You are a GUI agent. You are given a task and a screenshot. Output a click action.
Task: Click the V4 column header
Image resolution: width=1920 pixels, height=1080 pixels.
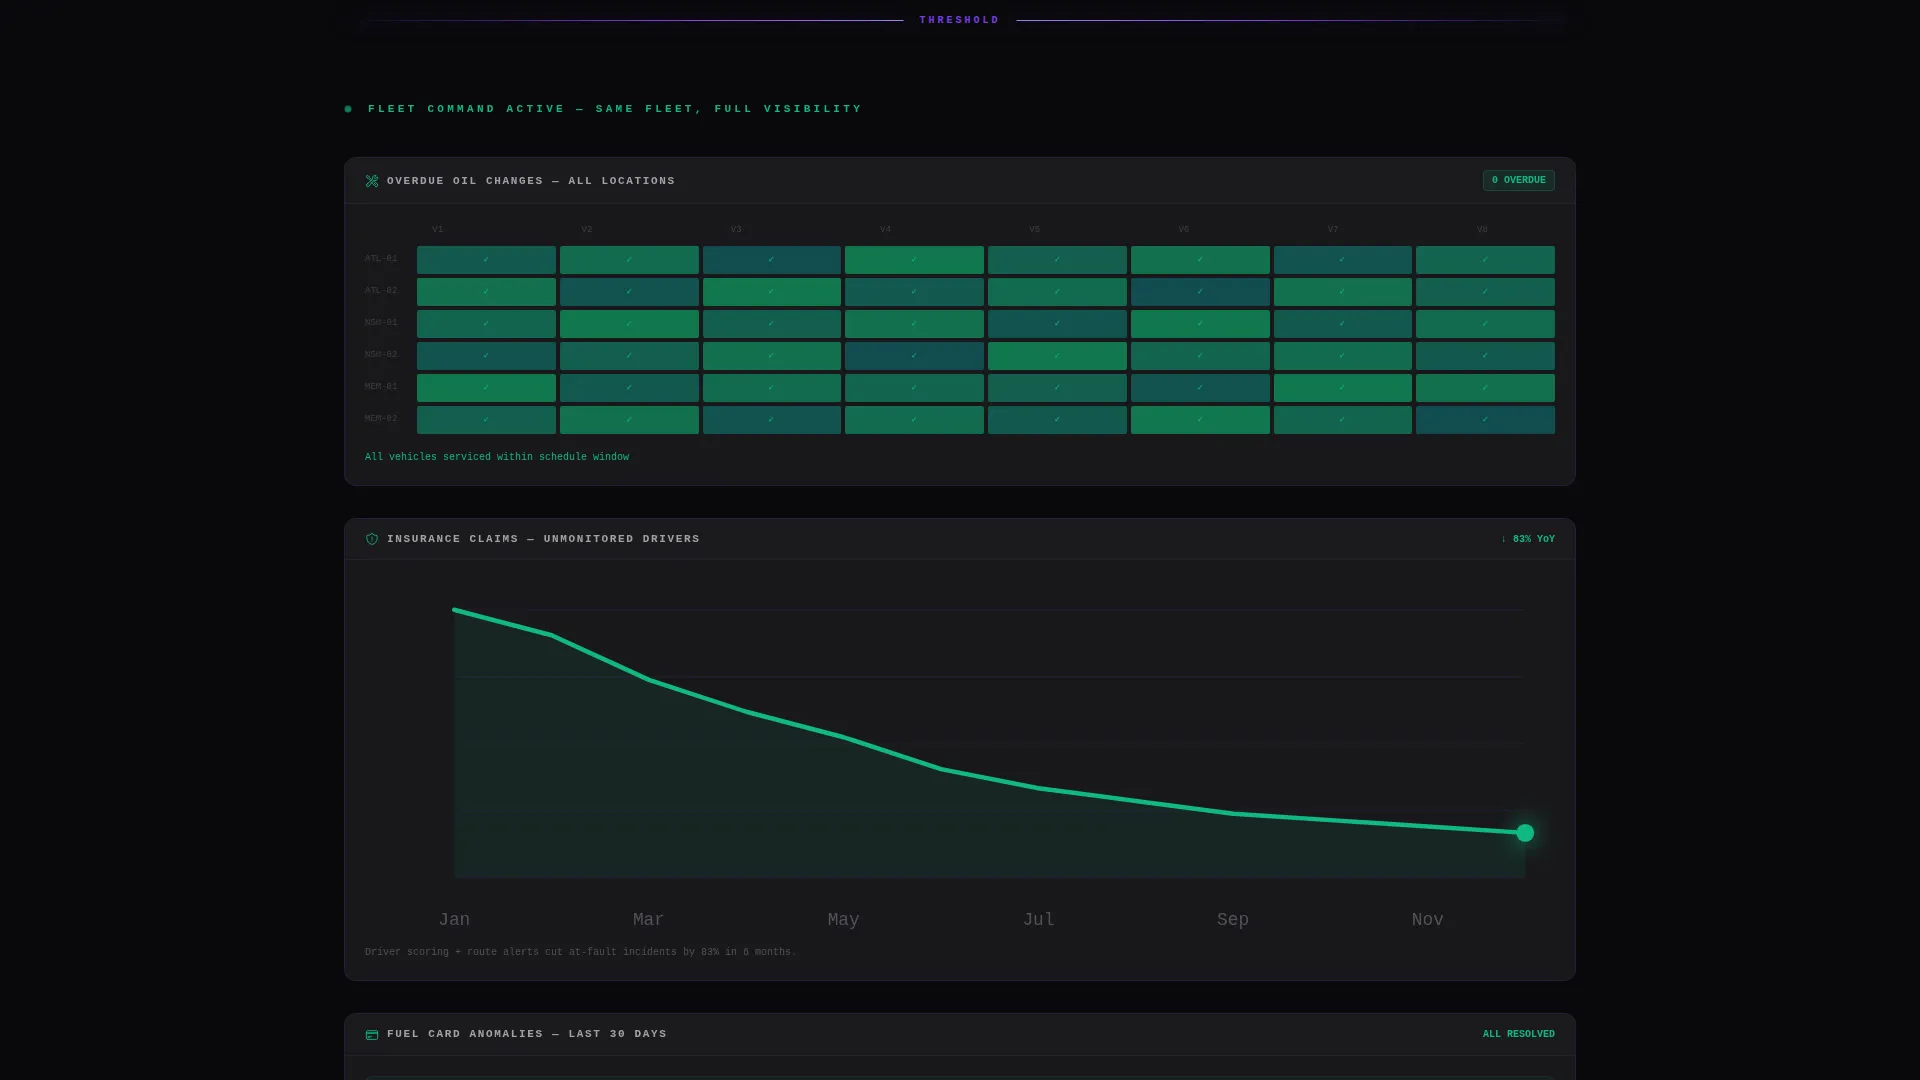click(885, 230)
